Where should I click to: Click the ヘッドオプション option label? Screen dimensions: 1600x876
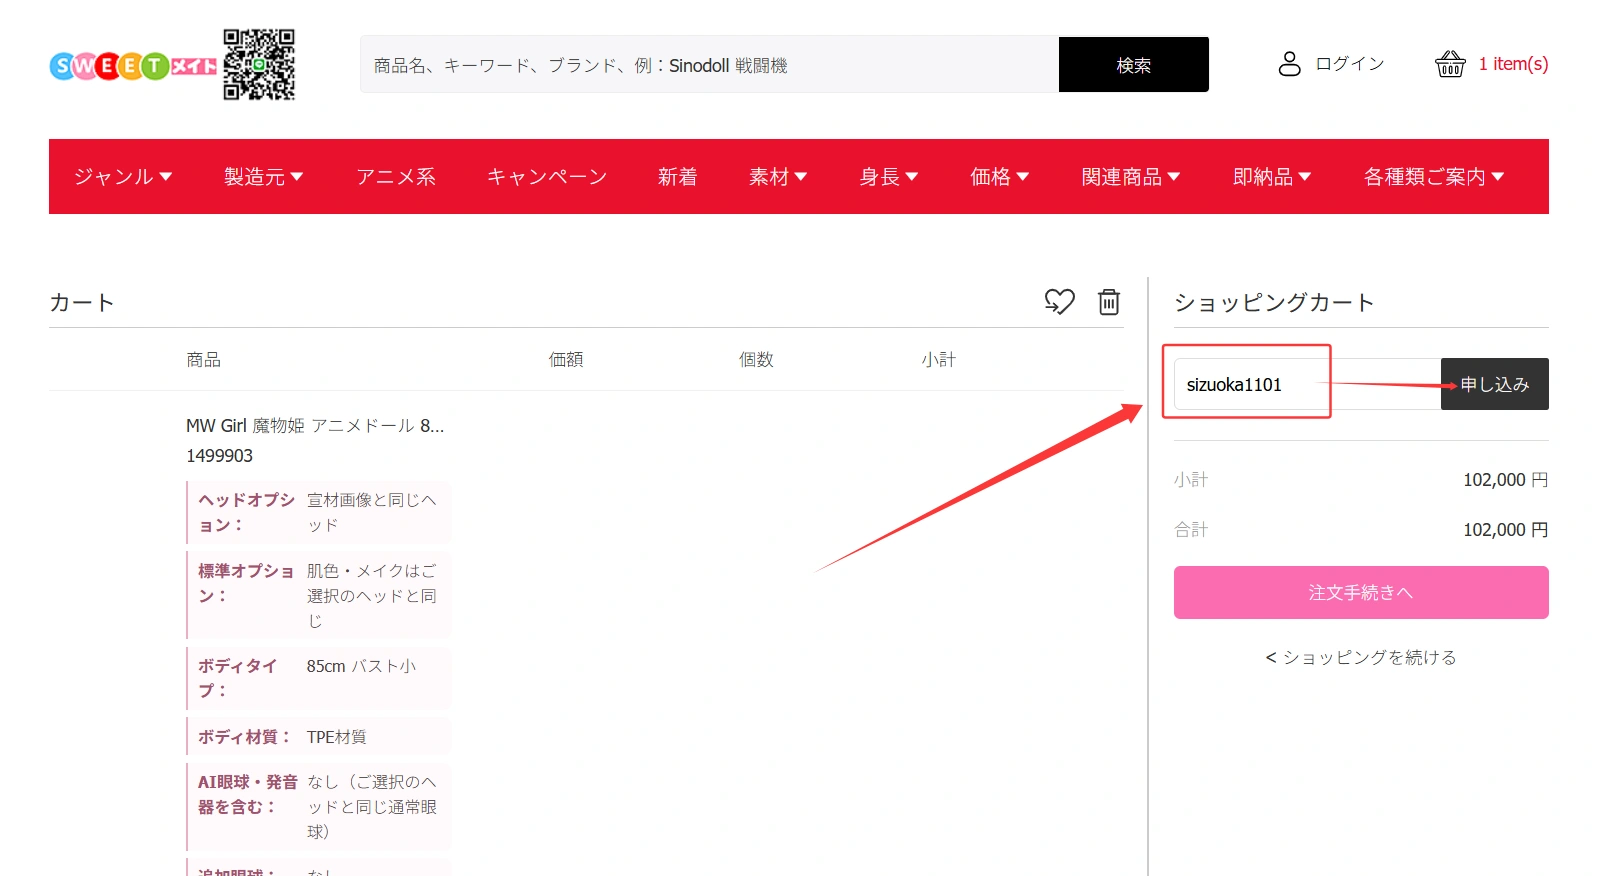[x=246, y=512]
